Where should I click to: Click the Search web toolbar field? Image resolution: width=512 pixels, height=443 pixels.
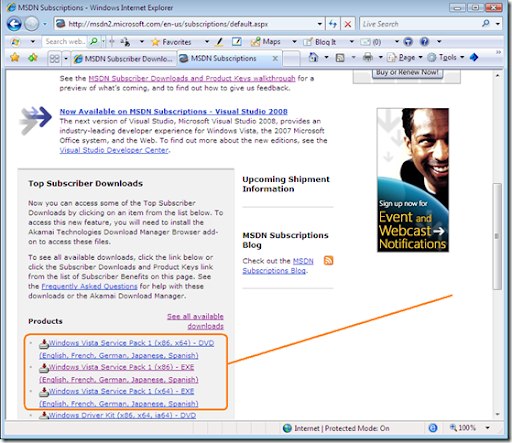click(x=64, y=42)
